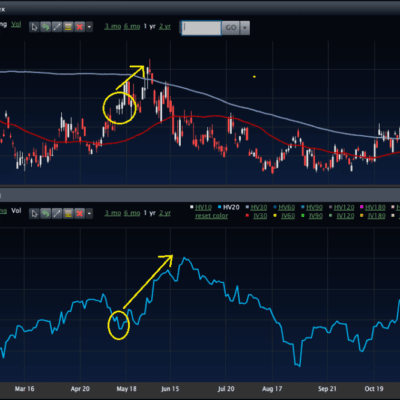Click the reset color link
The image size is (400, 400).
(211, 216)
